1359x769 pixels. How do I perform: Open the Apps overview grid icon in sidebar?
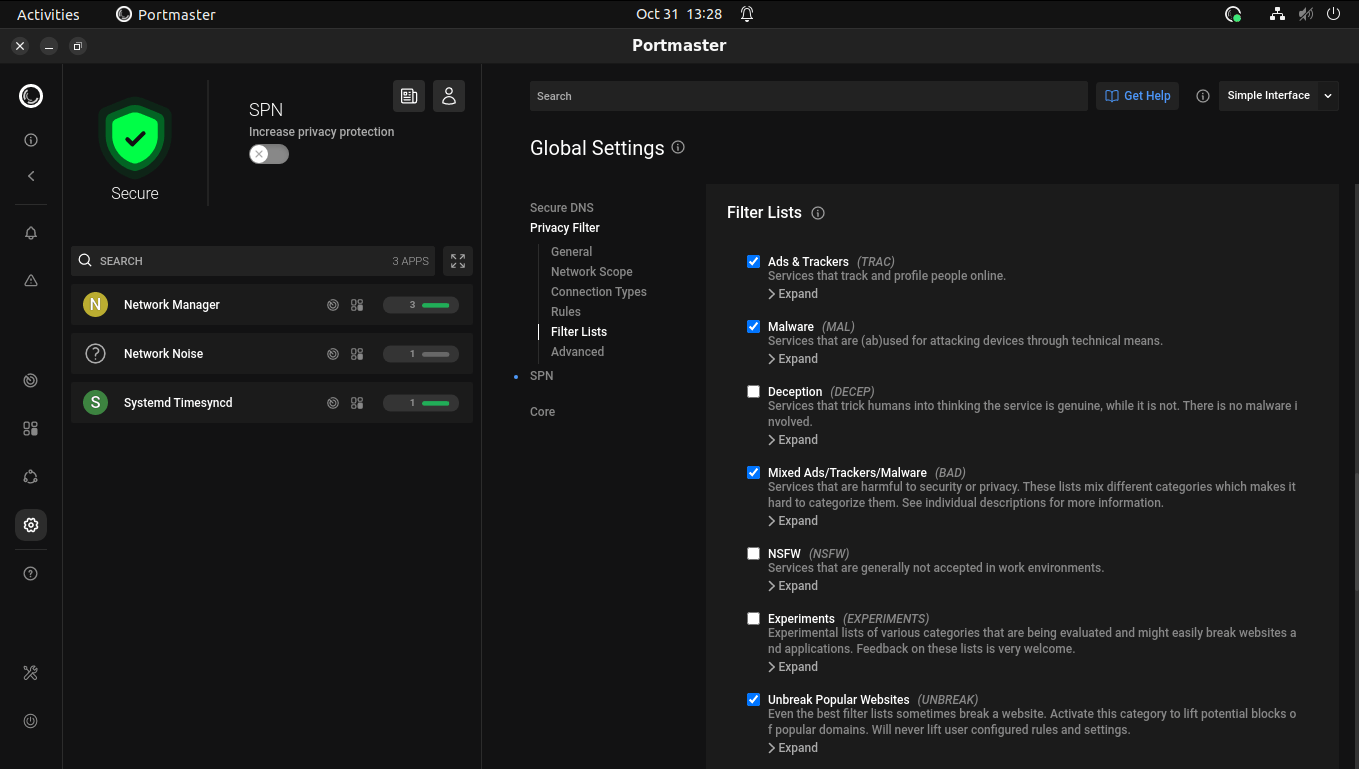click(x=30, y=427)
